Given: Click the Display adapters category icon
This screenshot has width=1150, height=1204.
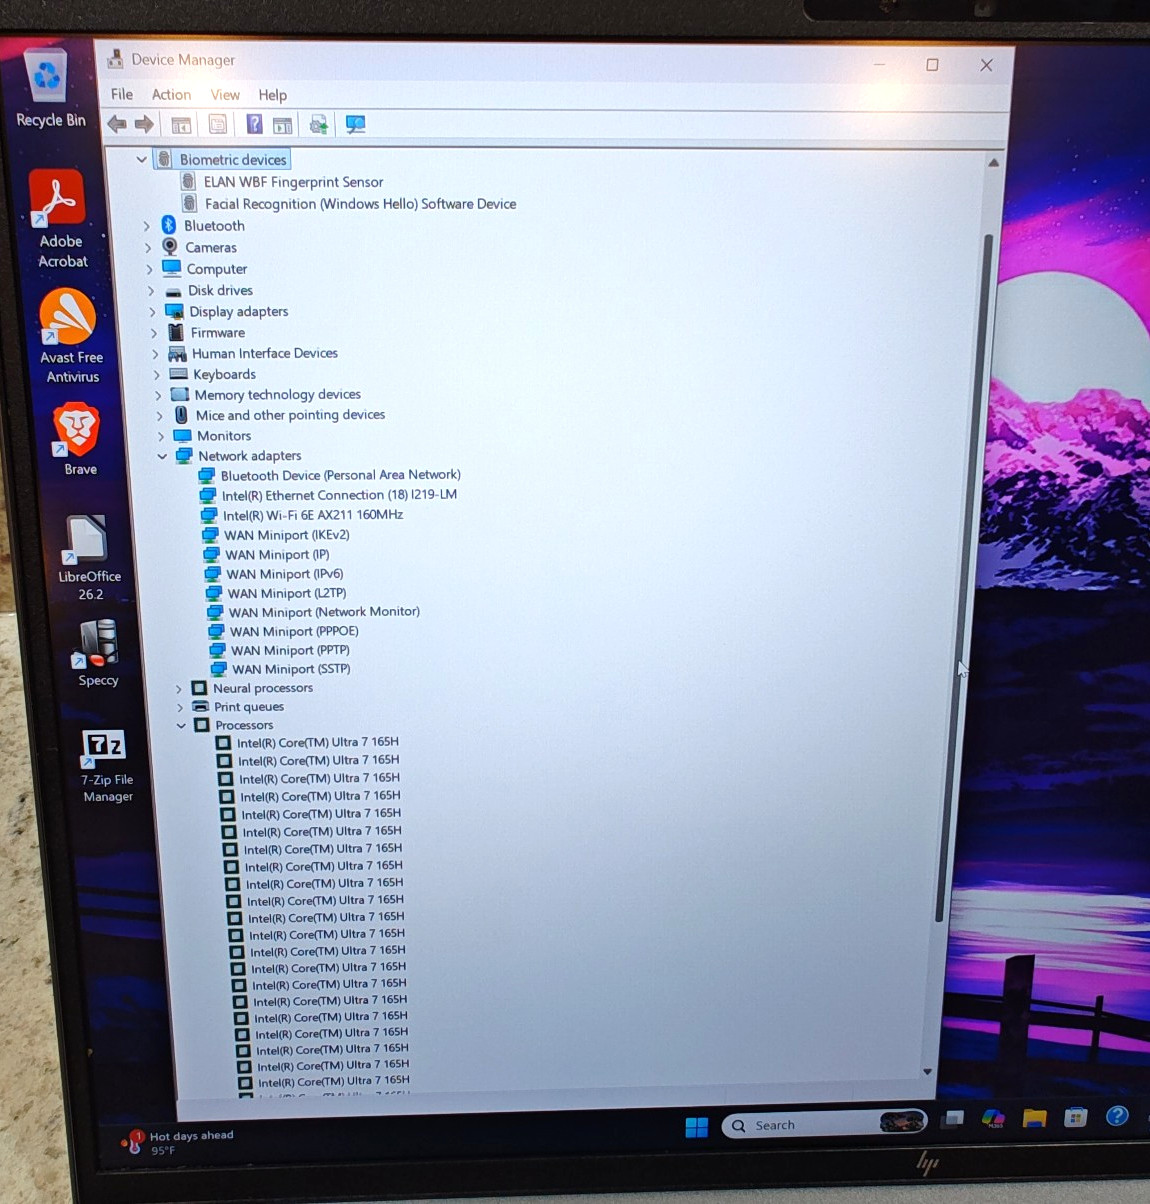Looking at the screenshot, I should click(x=174, y=311).
